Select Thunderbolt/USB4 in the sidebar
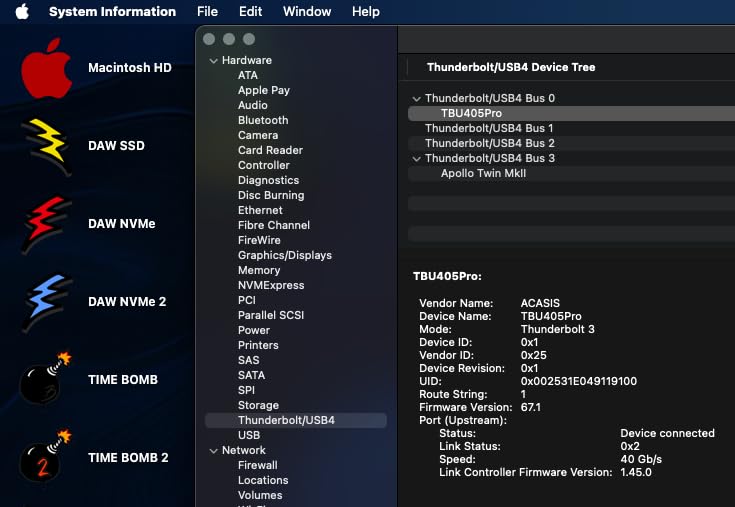This screenshot has width=735, height=507. coord(296,420)
